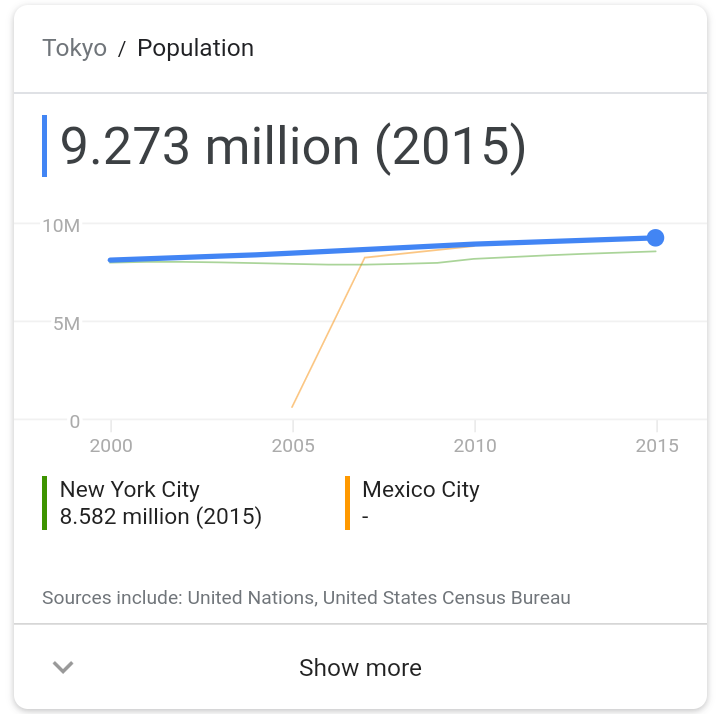
Task: Click the blue Tokyo color bar
Action: coord(45,146)
